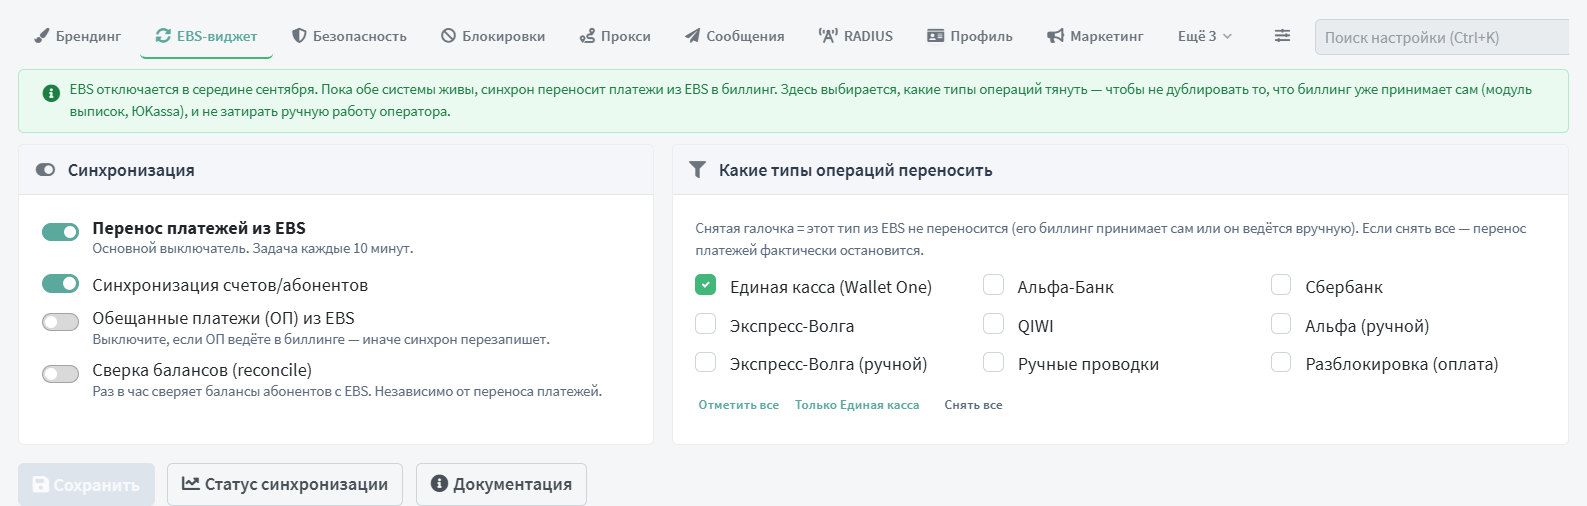The width and height of the screenshot is (1587, 506).
Task: Click the Блокировки ban icon
Action: tap(448, 36)
